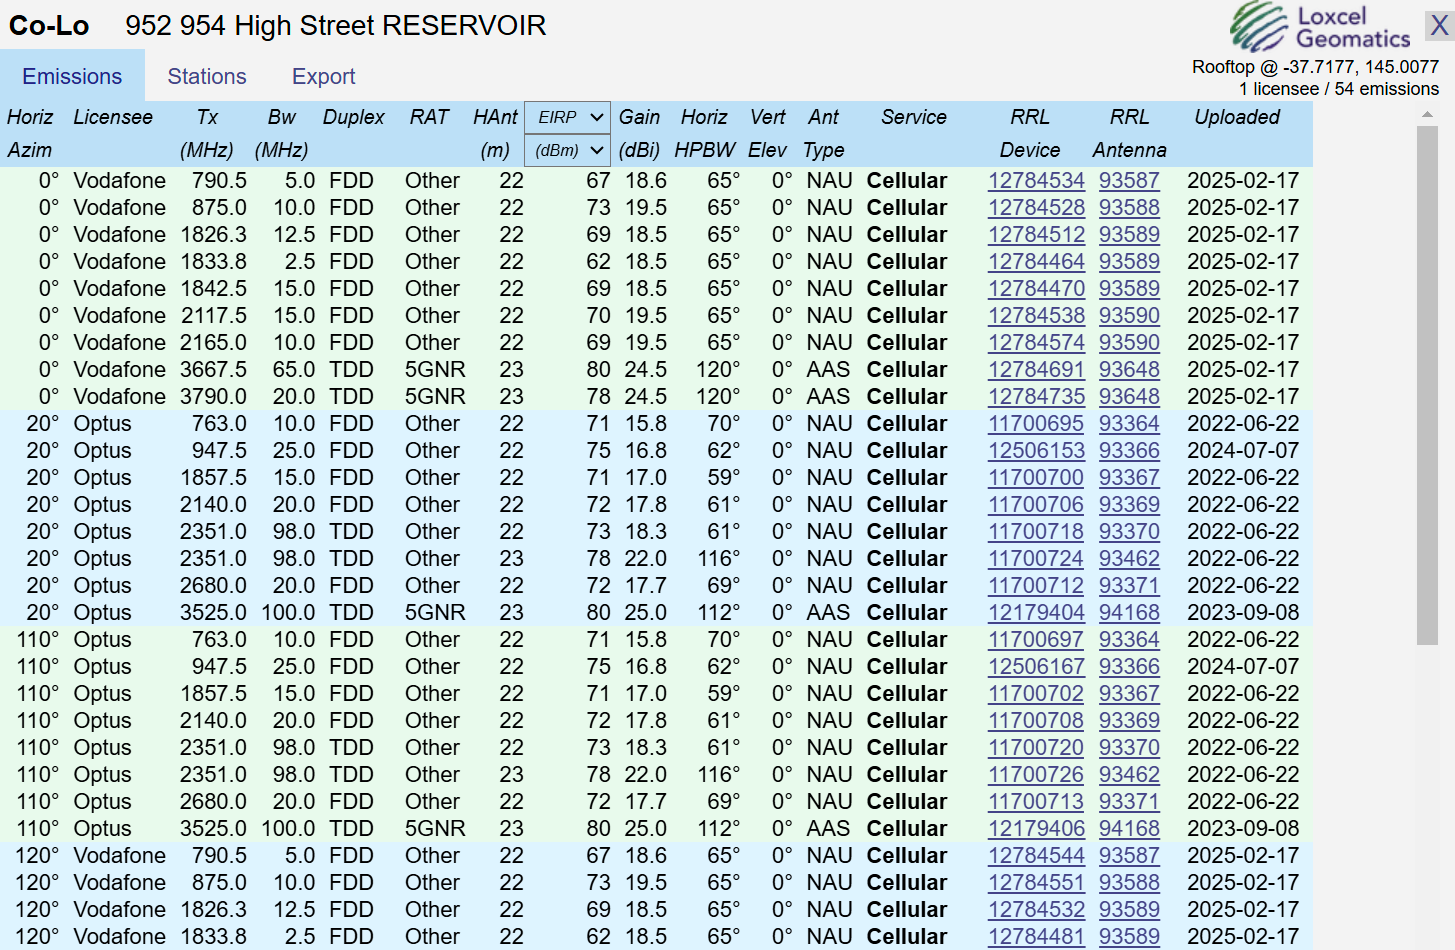1455x950 pixels.
Task: Click the Loxcel Geomatics logo
Action: click(1320, 27)
